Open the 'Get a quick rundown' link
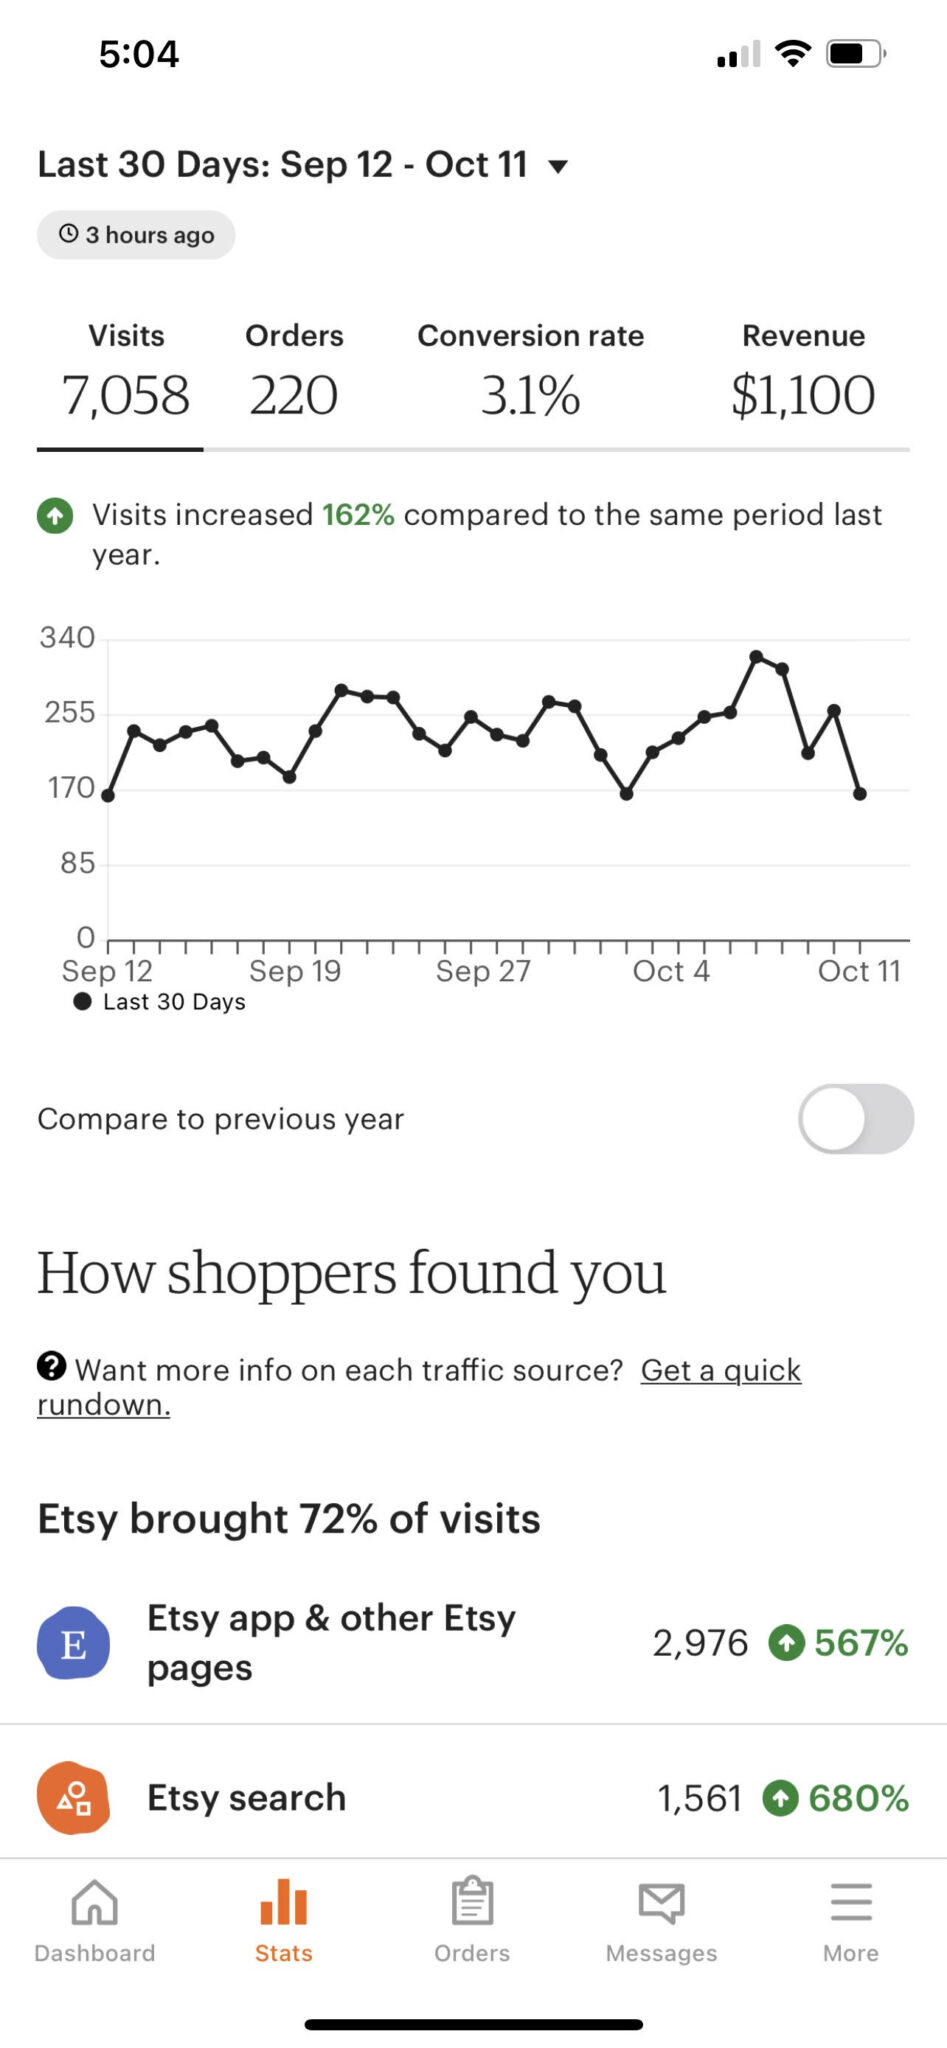947x2048 pixels. [x=419, y=1387]
